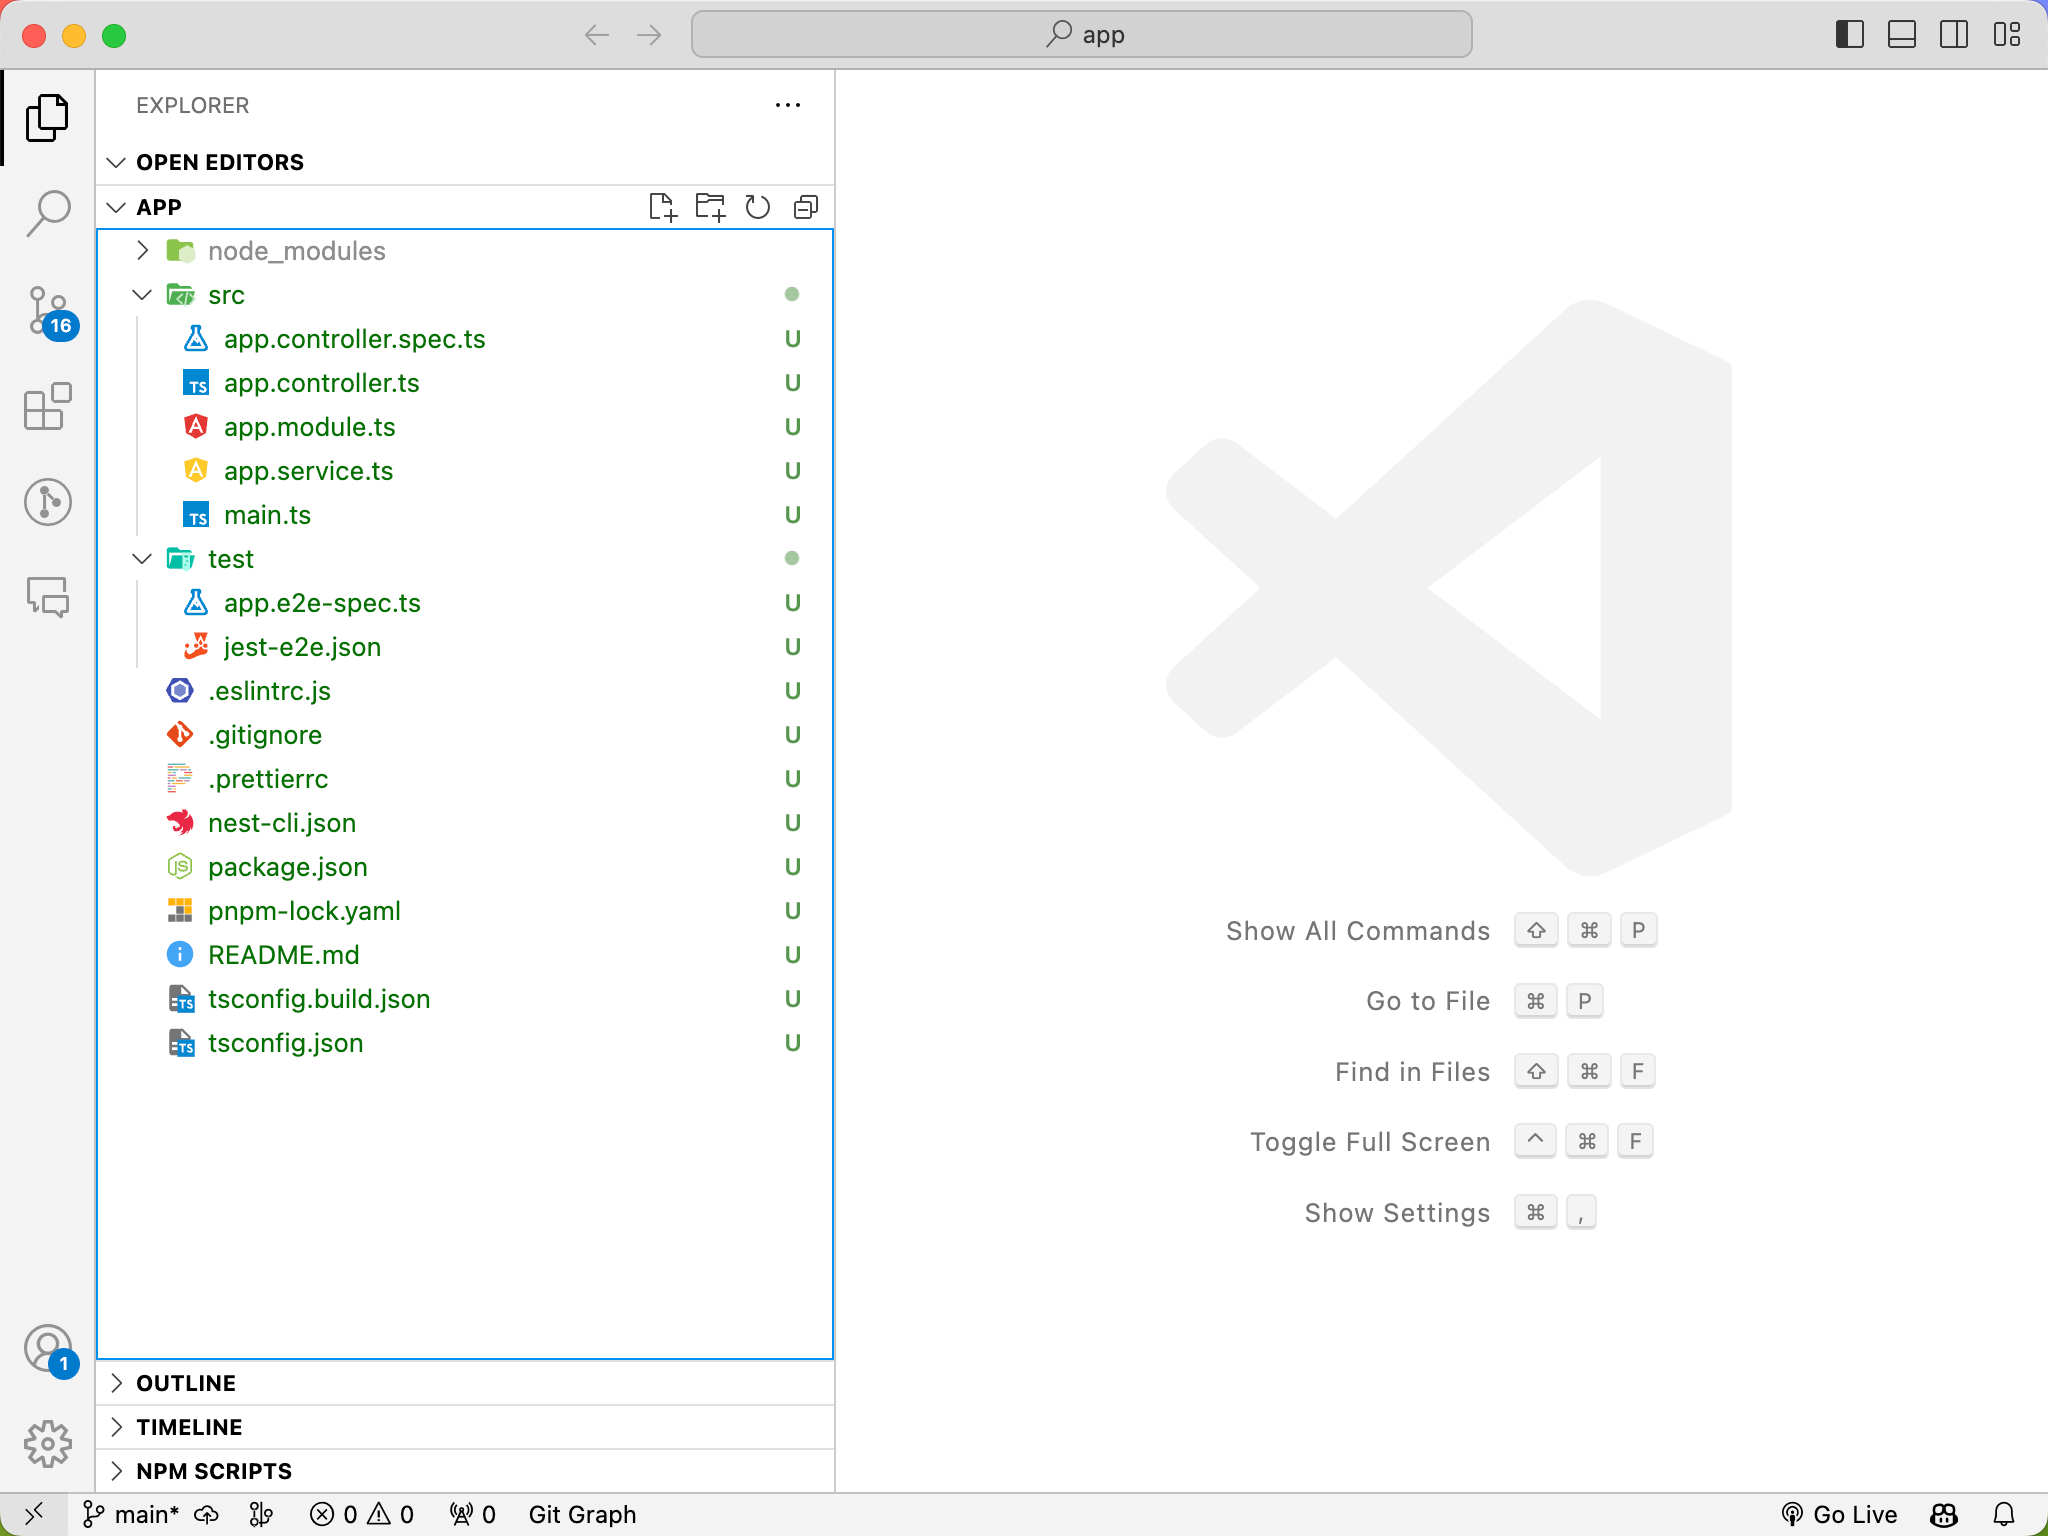
Task: Open Views and More Actions menu
Action: tap(788, 105)
